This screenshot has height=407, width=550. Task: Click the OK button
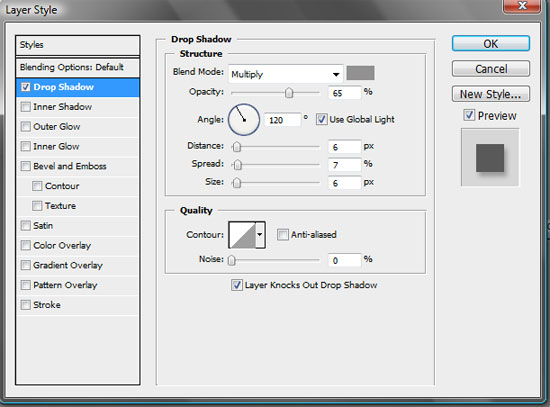click(x=490, y=44)
